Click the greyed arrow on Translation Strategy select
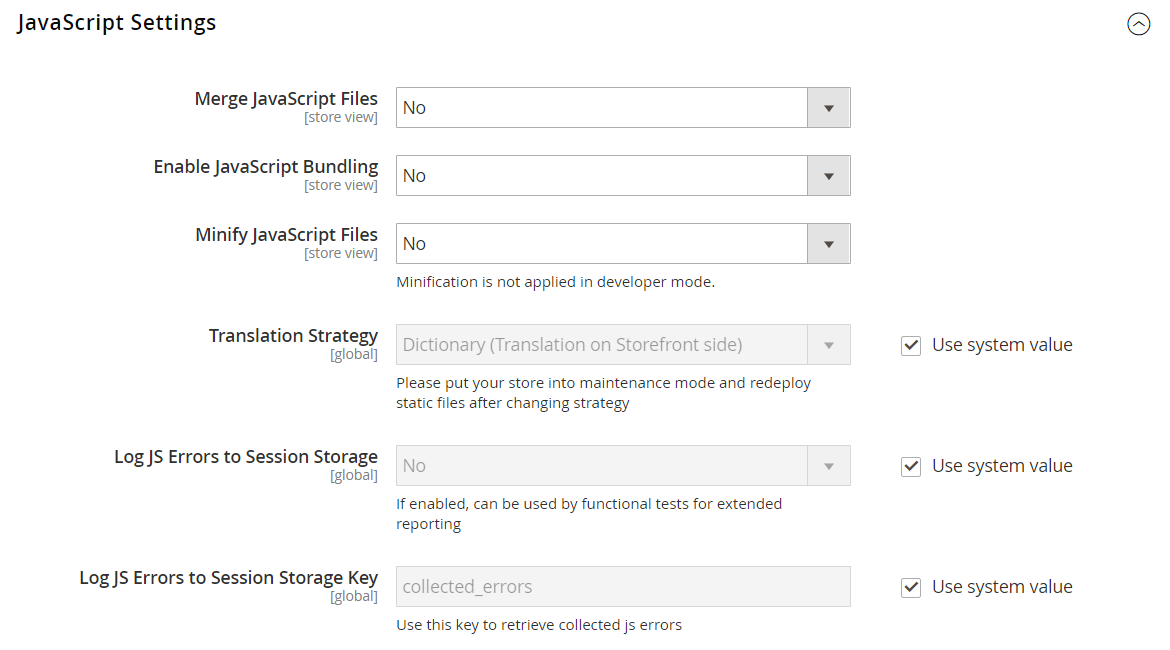 [x=828, y=345]
